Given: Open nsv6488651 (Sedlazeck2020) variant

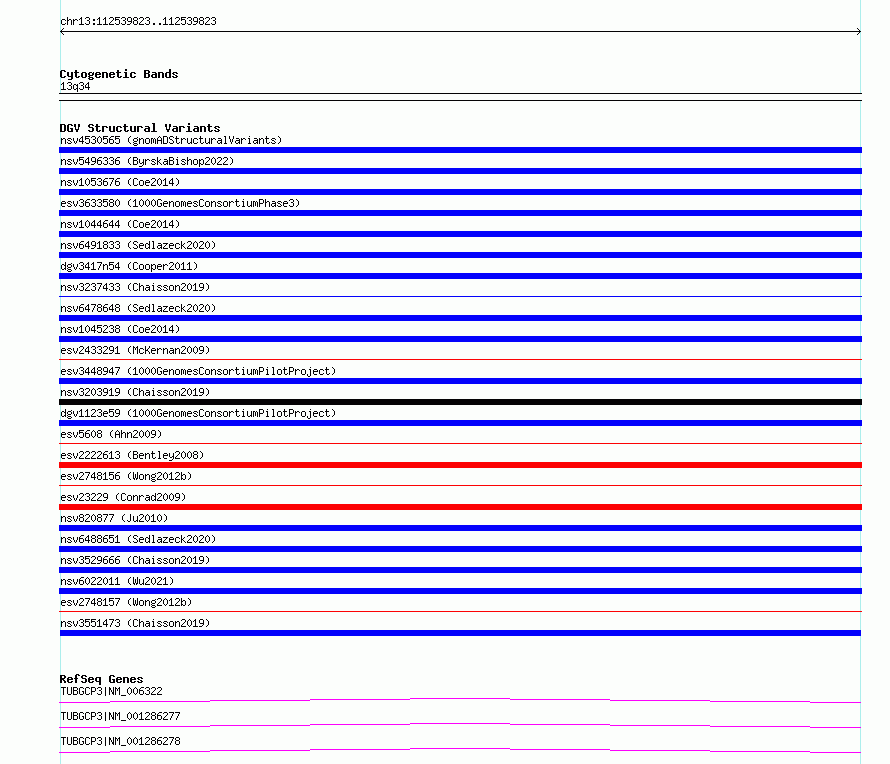Looking at the screenshot, I should click(x=138, y=539).
